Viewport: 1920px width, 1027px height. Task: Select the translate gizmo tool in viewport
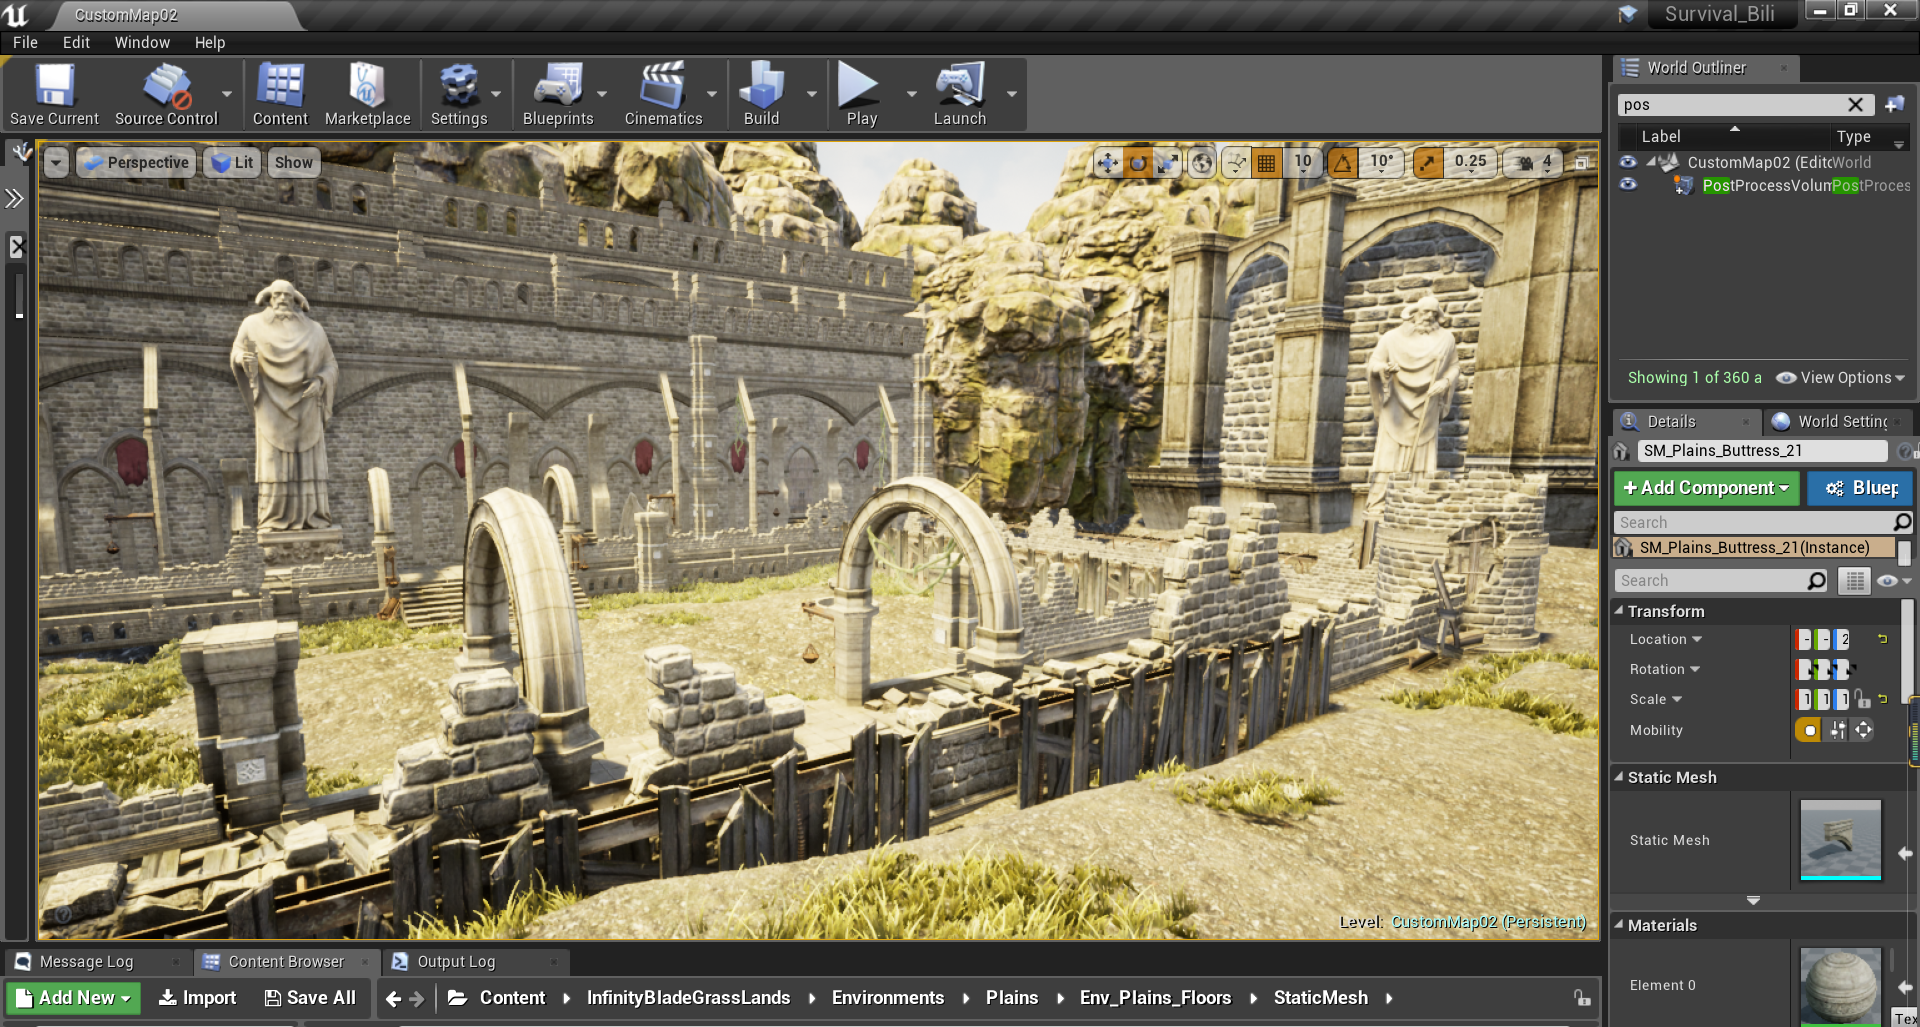coord(1108,162)
